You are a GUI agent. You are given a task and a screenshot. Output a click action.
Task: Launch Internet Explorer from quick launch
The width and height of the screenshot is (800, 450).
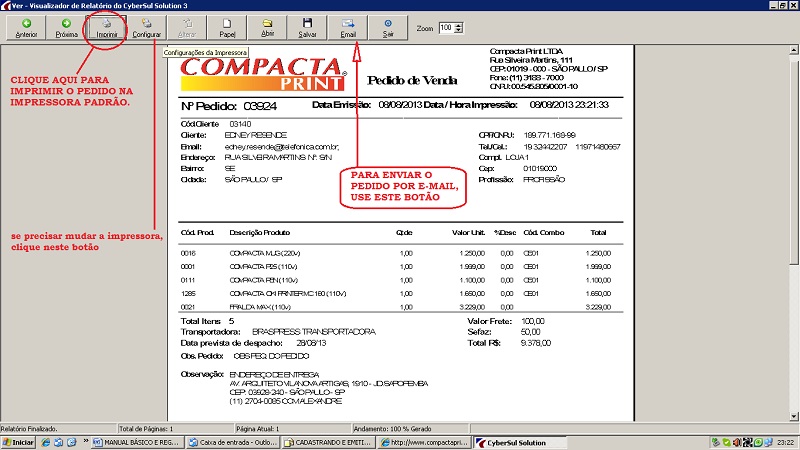coord(45,443)
